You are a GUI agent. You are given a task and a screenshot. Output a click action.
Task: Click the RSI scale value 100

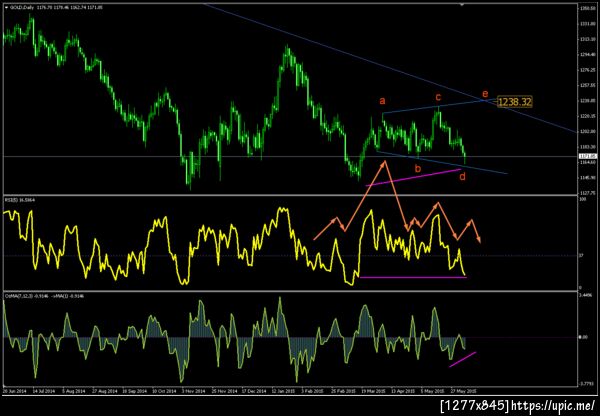581,200
